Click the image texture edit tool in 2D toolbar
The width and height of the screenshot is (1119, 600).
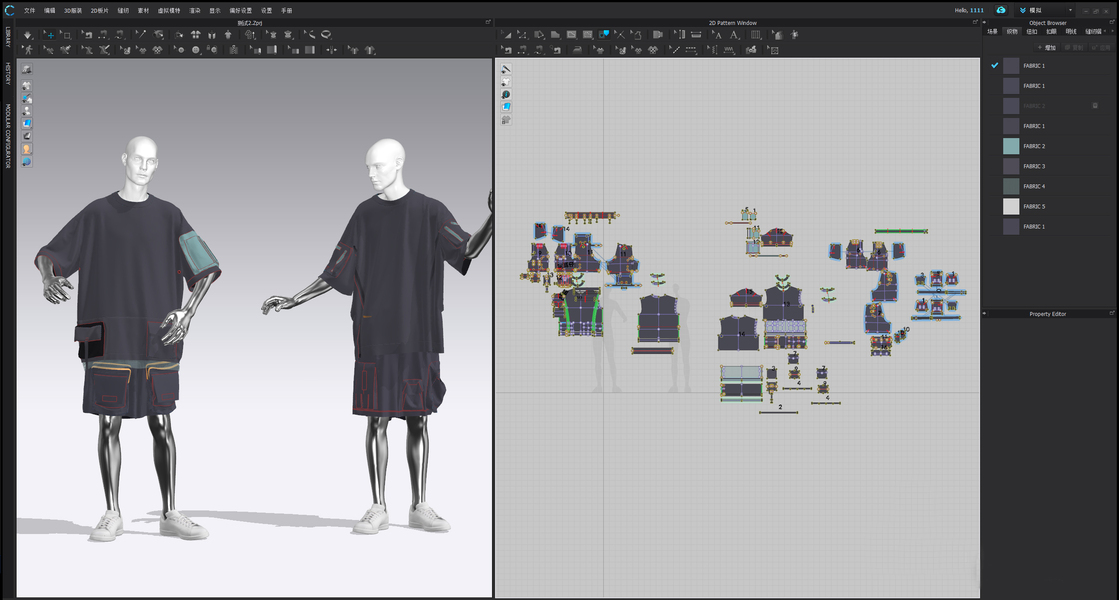[x=774, y=50]
